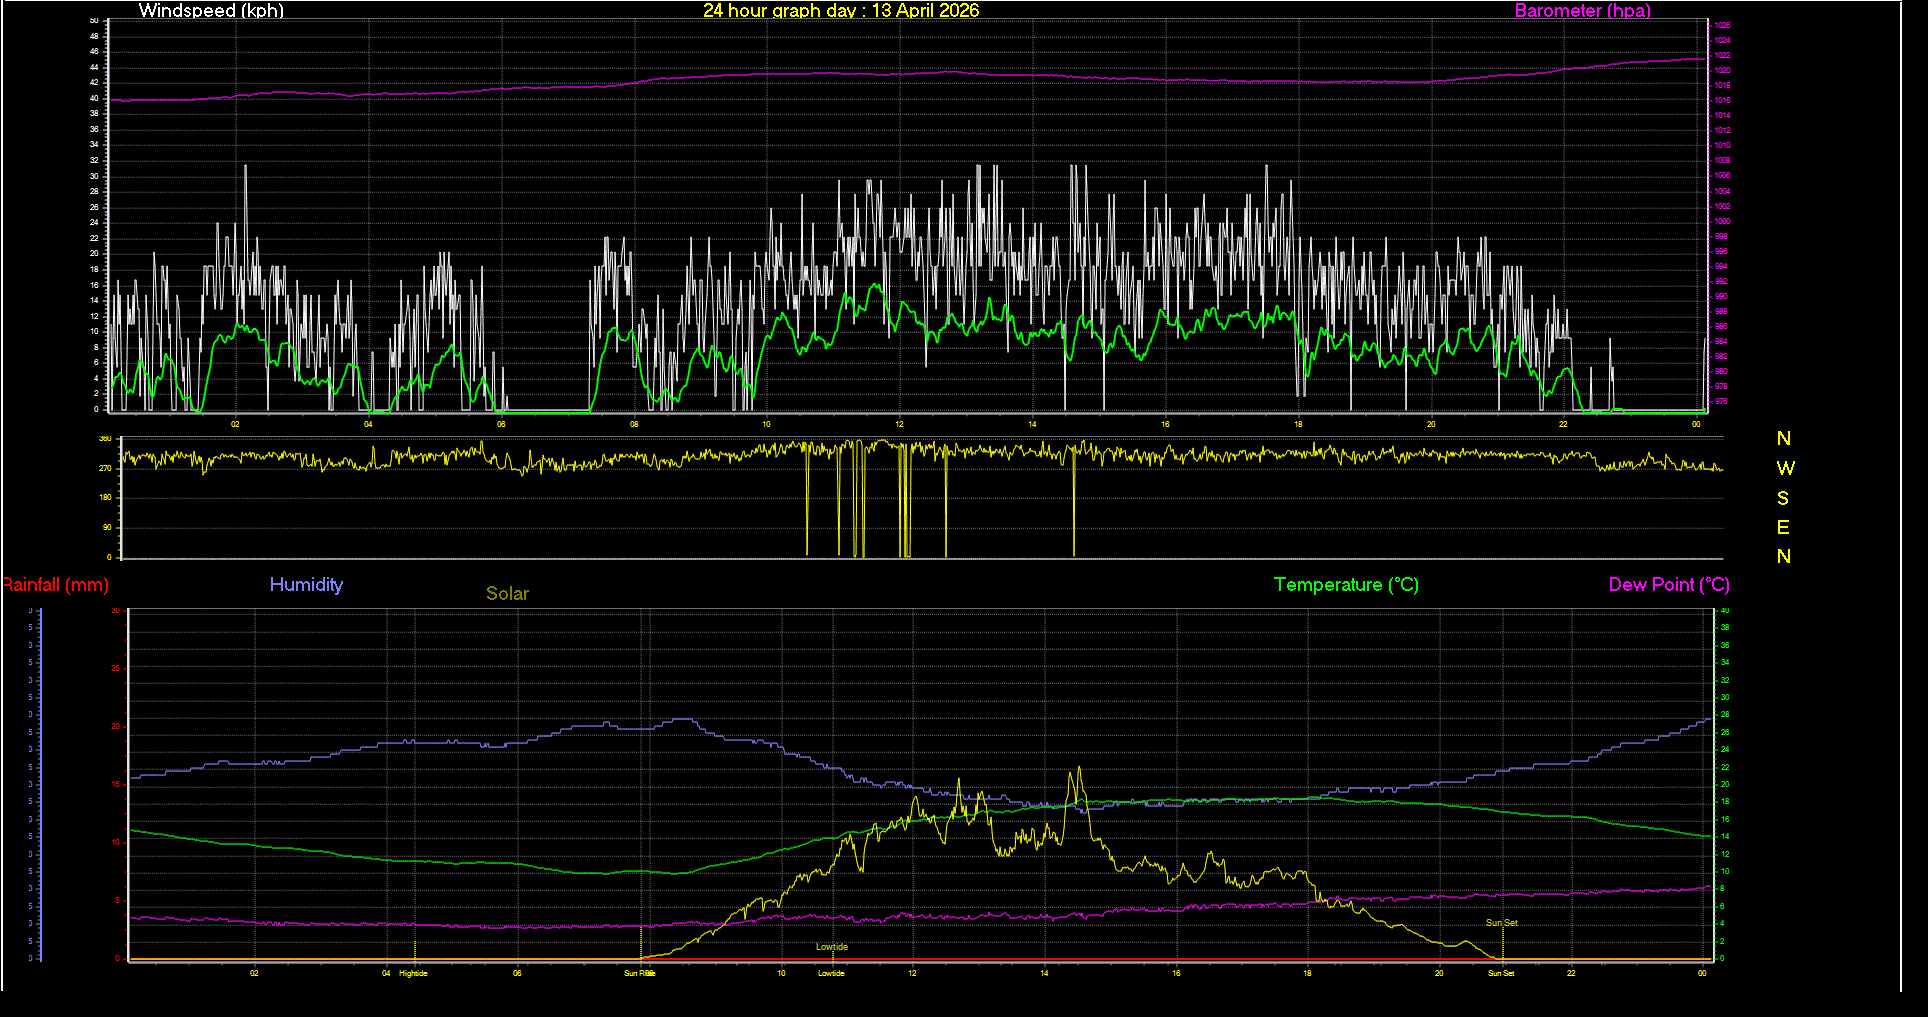Select the Windspeed (kph) legend label

tap(211, 11)
